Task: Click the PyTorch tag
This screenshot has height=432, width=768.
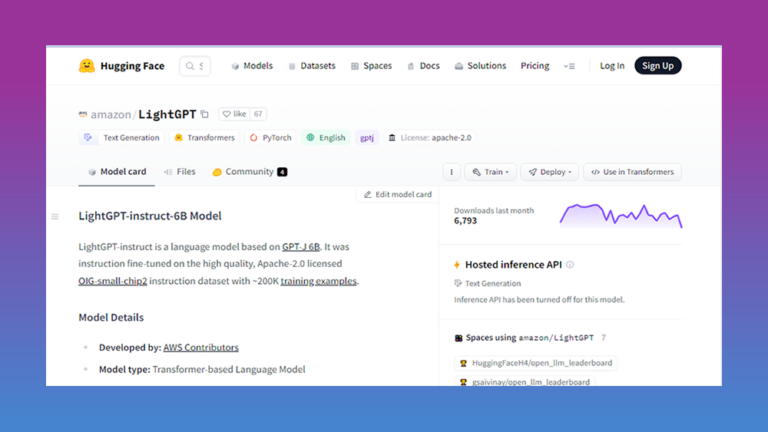Action: coord(270,138)
